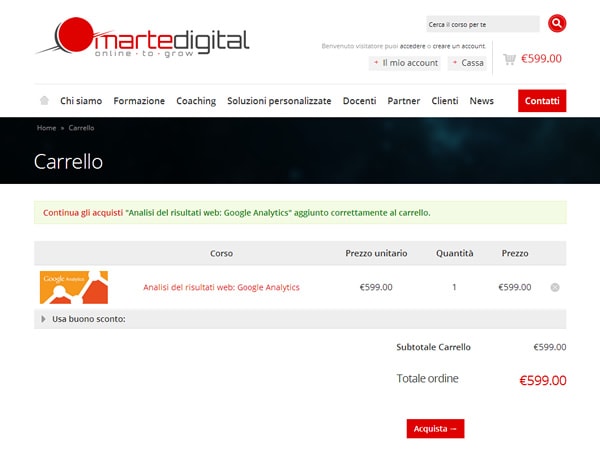Viewport: 600px width, 450px height.
Task: Expand the Usa buono sconto section
Action: 300,319
